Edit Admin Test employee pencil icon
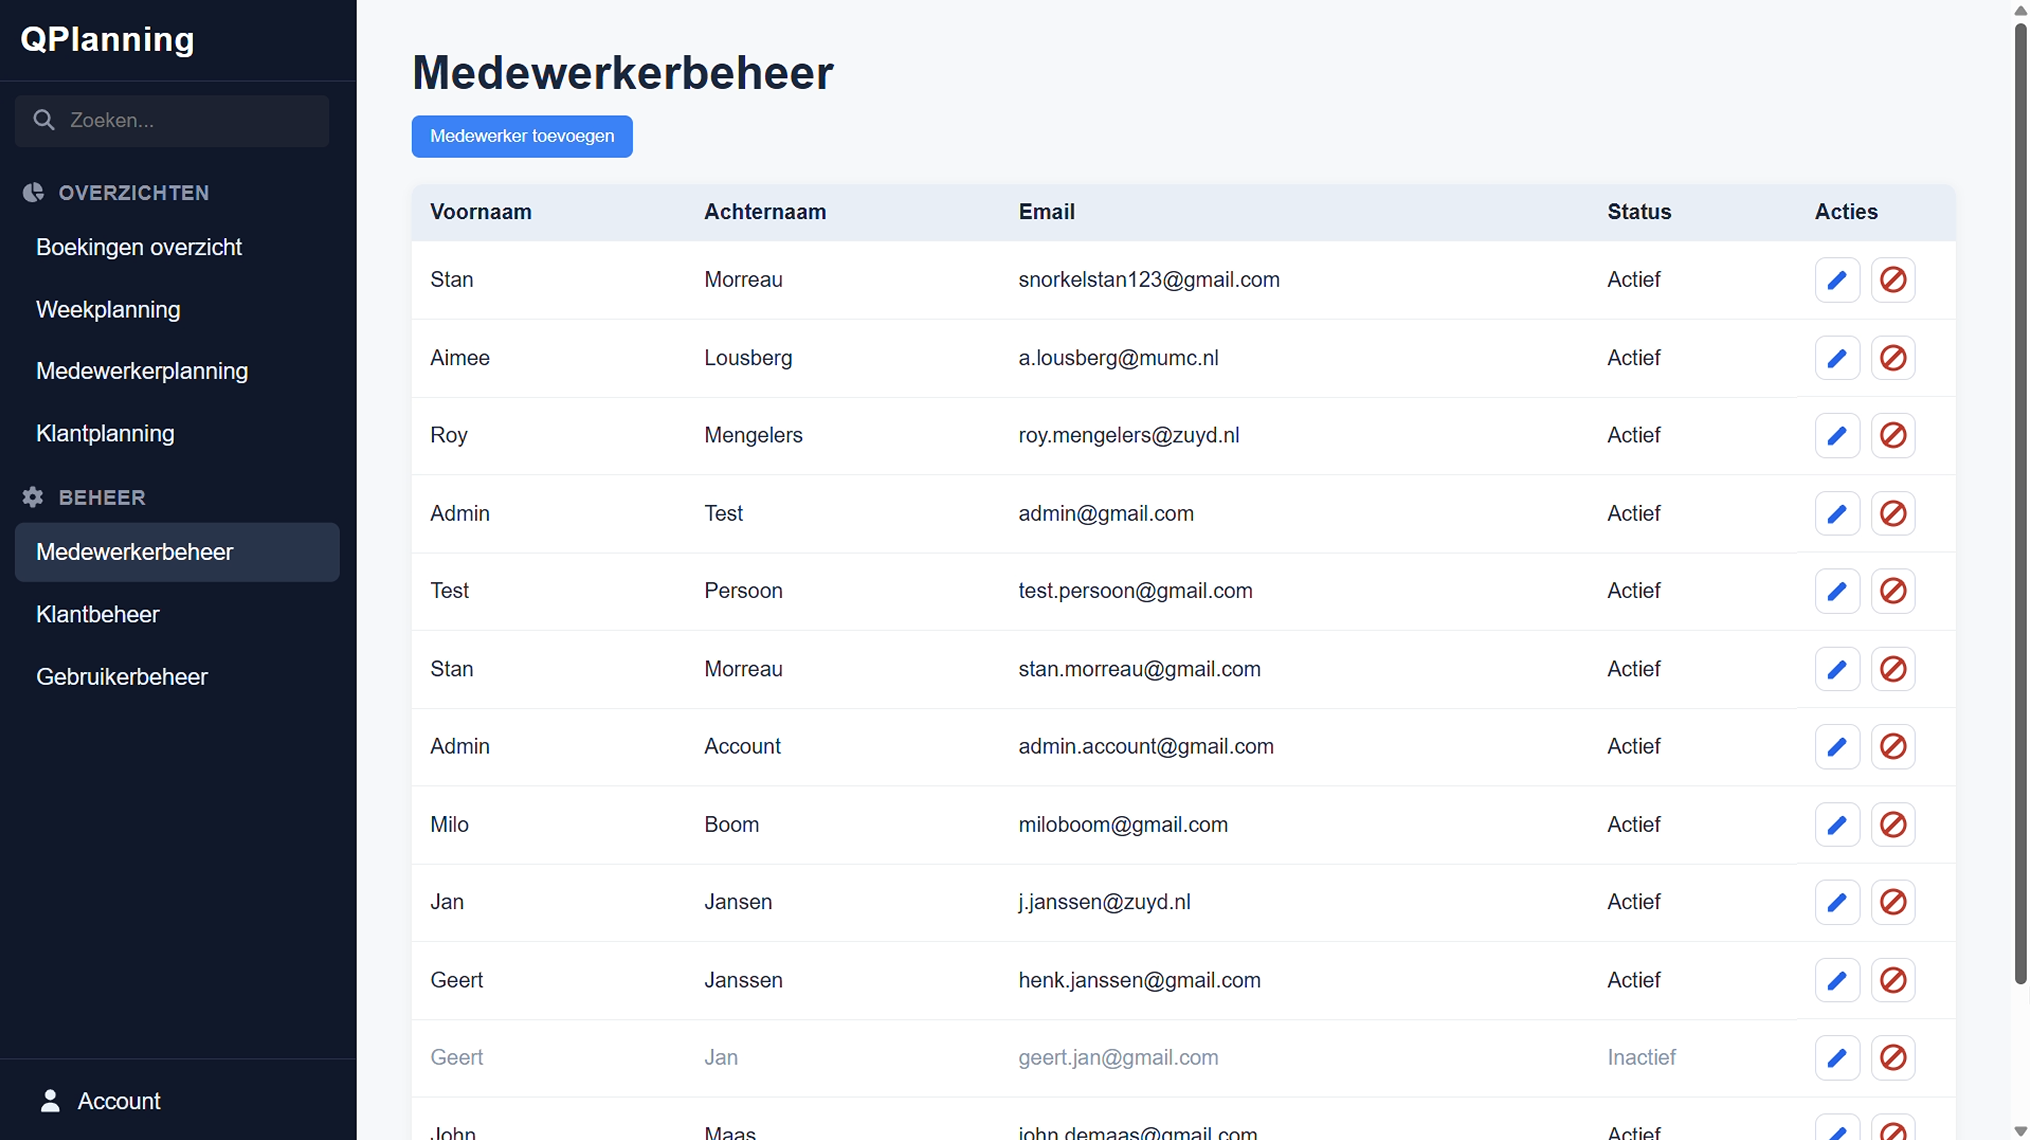Image resolution: width=2030 pixels, height=1140 pixels. [x=1837, y=514]
